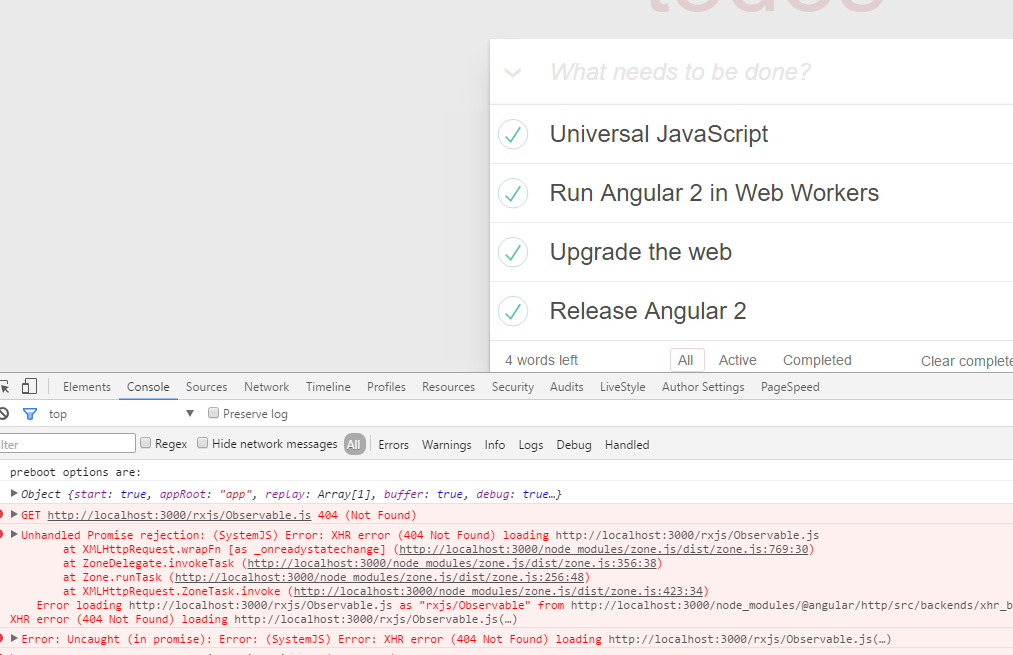
Task: Expand the GET 404 error entry
Action: coord(14,514)
